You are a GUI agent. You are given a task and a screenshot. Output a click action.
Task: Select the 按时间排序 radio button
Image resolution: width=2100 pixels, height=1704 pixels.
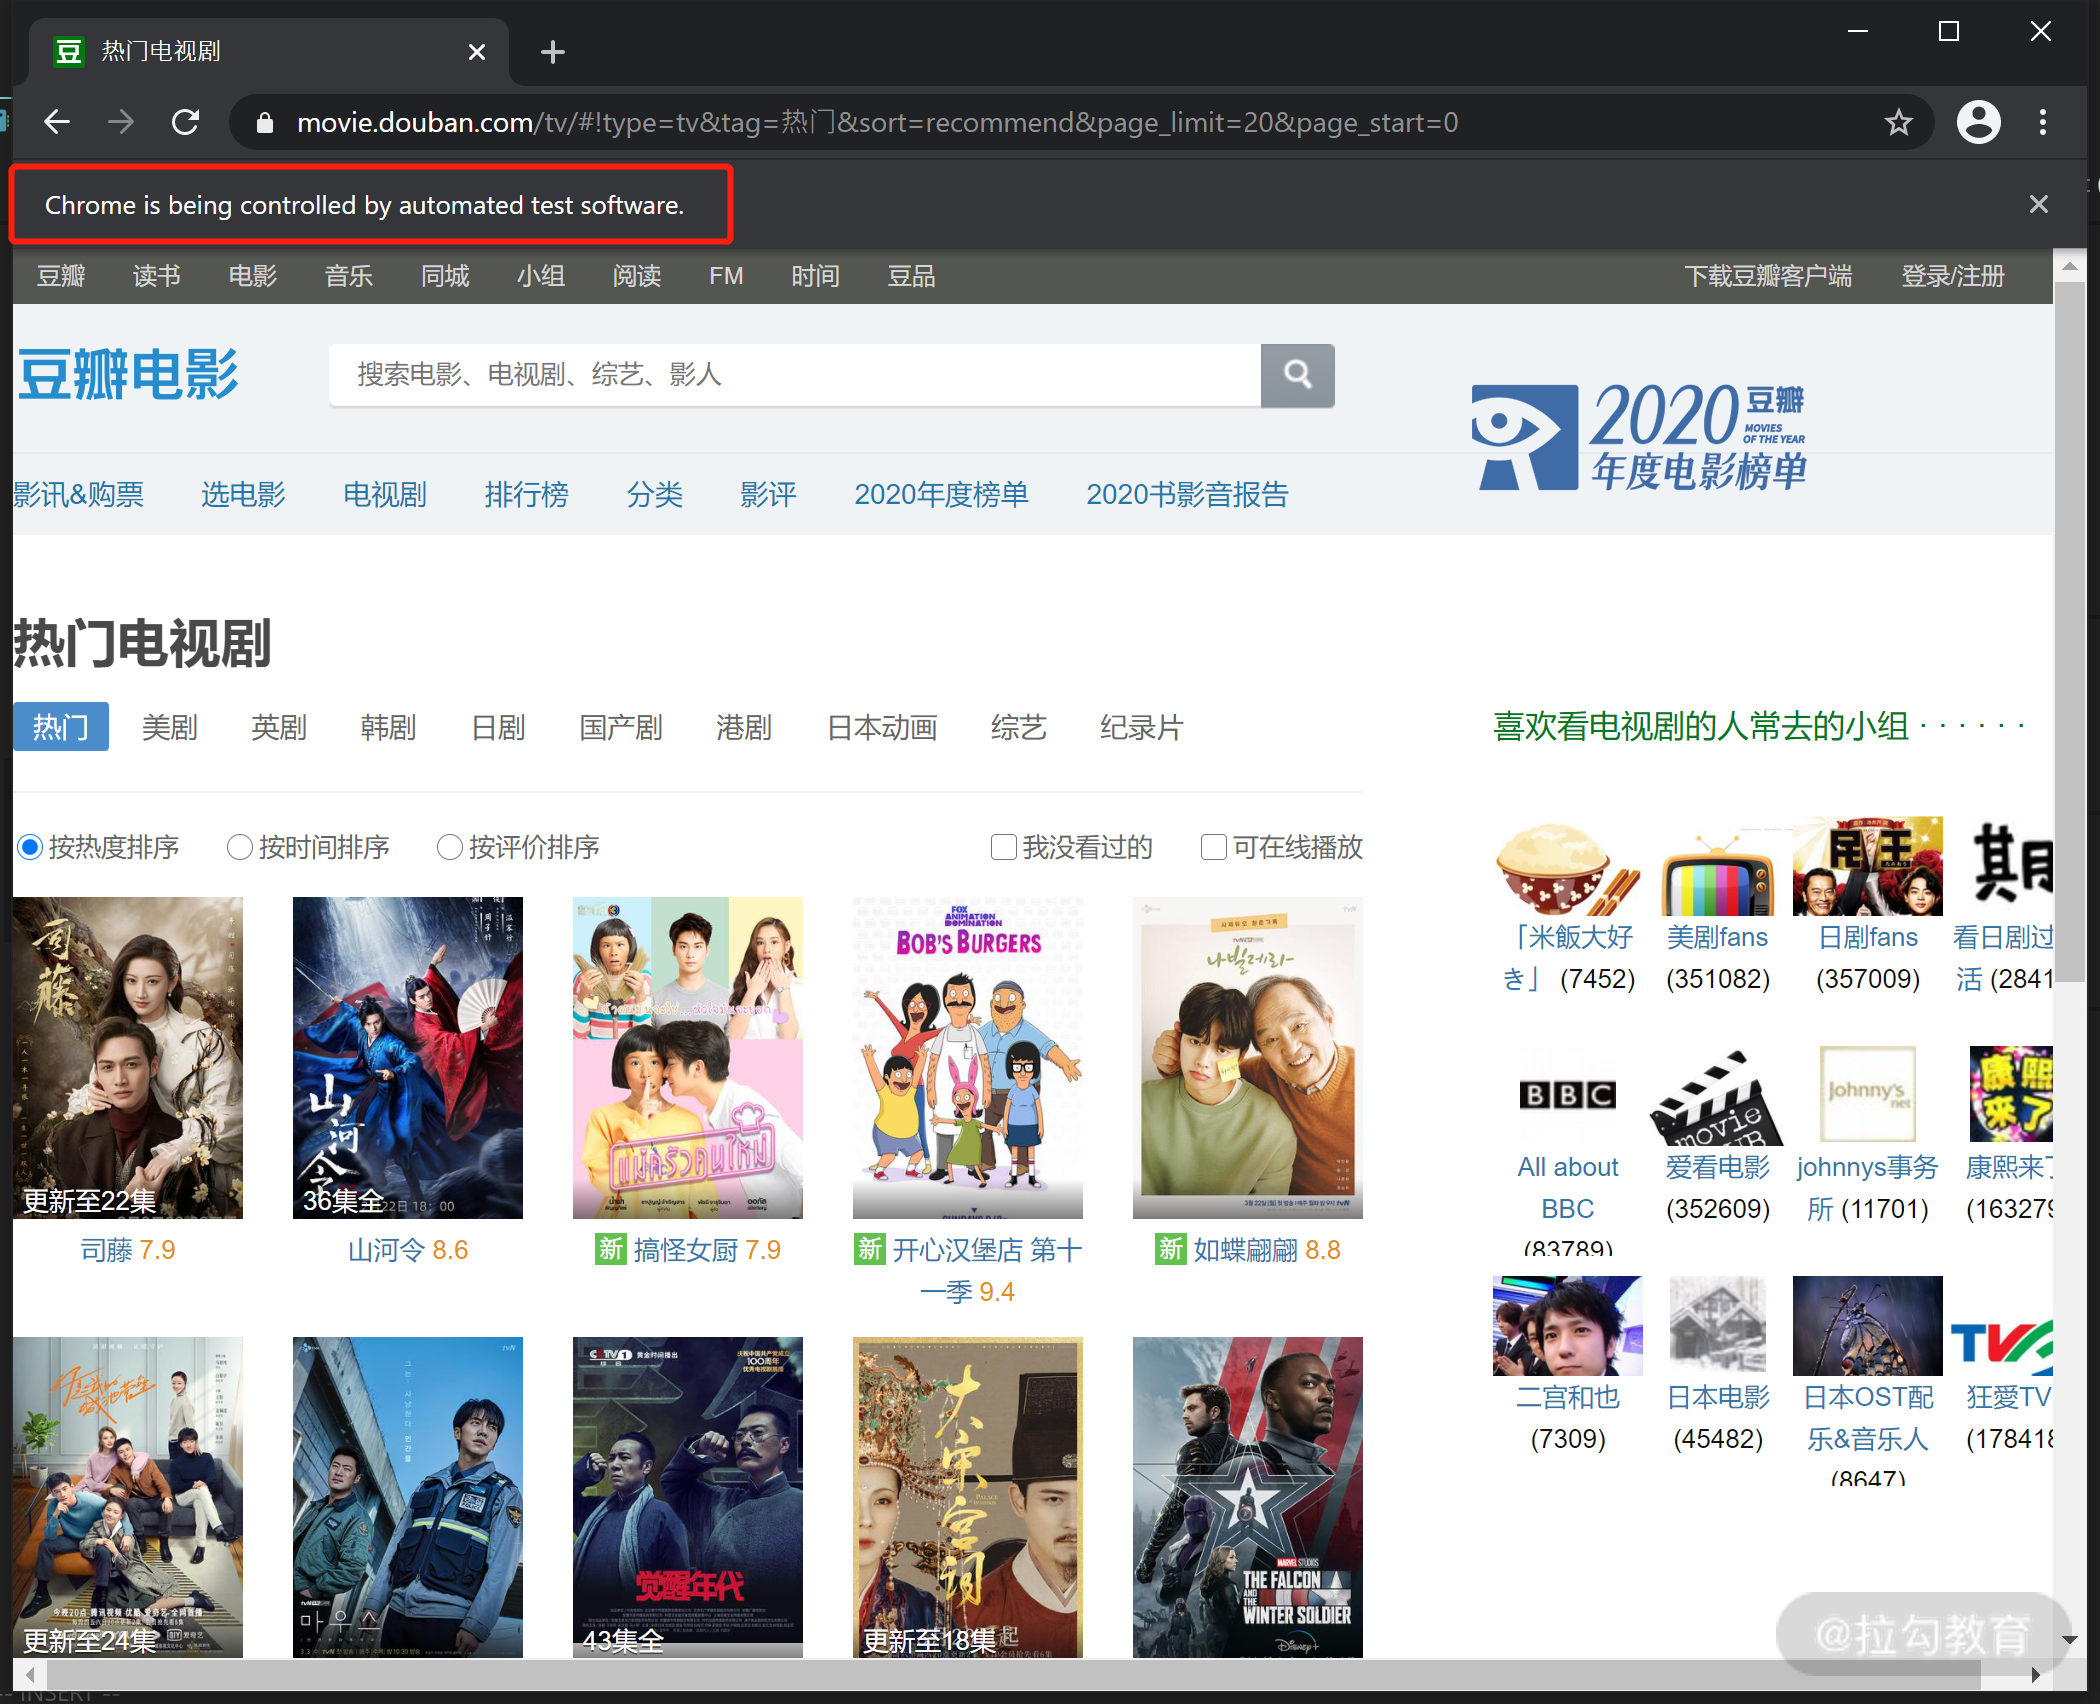[x=240, y=847]
